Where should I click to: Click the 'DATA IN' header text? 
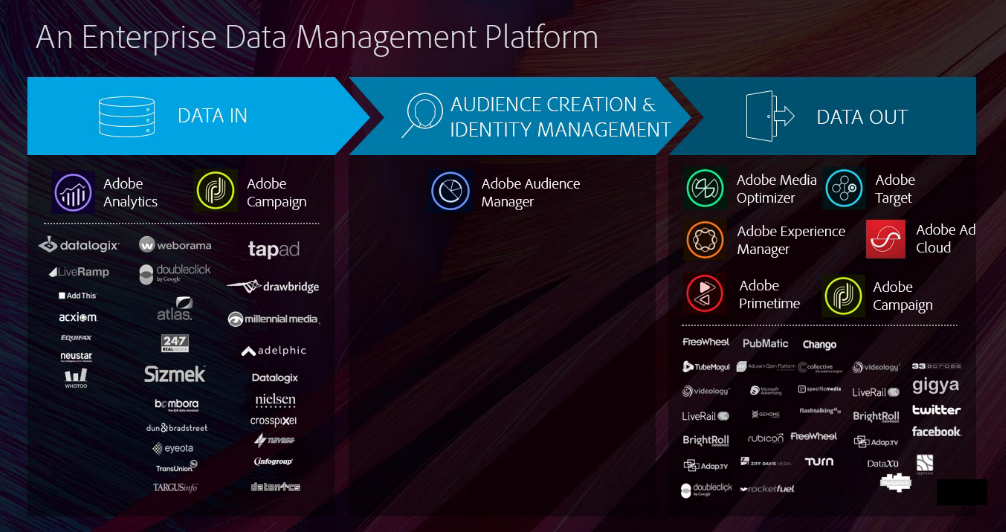[x=212, y=116]
